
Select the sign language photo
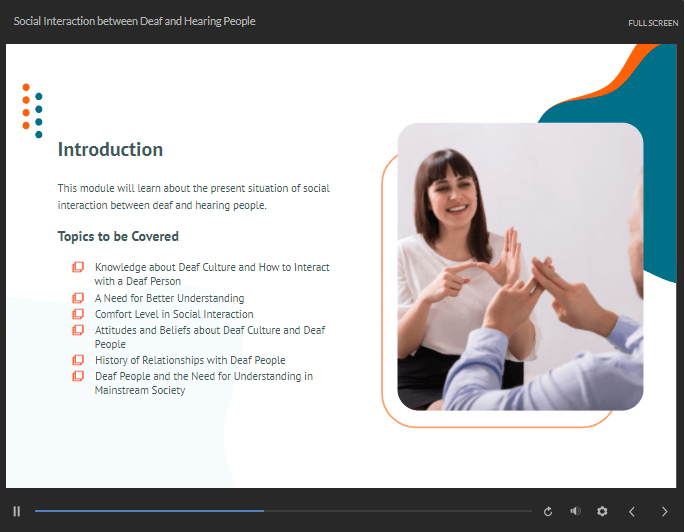coord(520,267)
